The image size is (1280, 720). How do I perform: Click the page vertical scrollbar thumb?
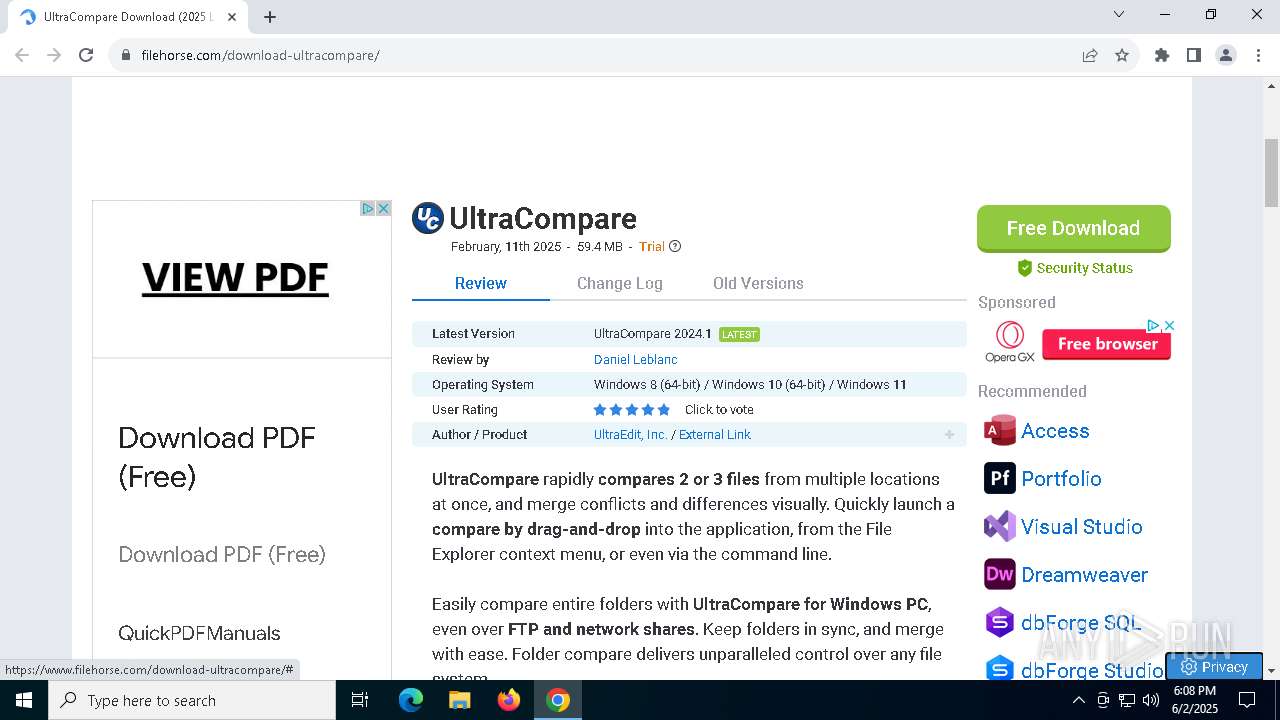click(1272, 172)
